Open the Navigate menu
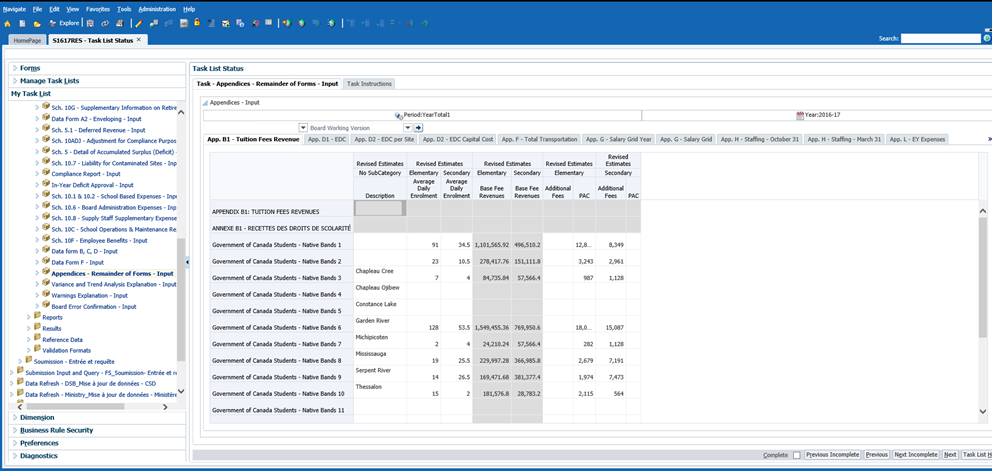992x471 pixels. (15, 9)
